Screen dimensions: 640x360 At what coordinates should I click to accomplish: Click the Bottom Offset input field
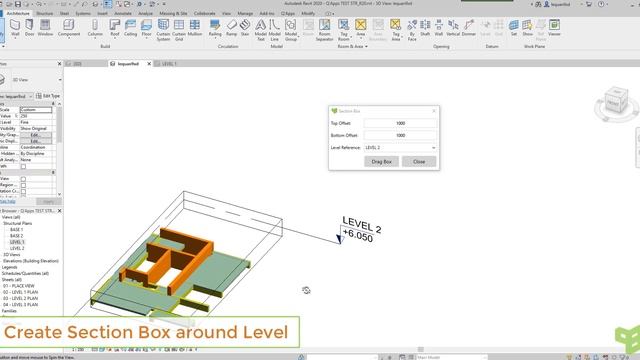coord(400,135)
